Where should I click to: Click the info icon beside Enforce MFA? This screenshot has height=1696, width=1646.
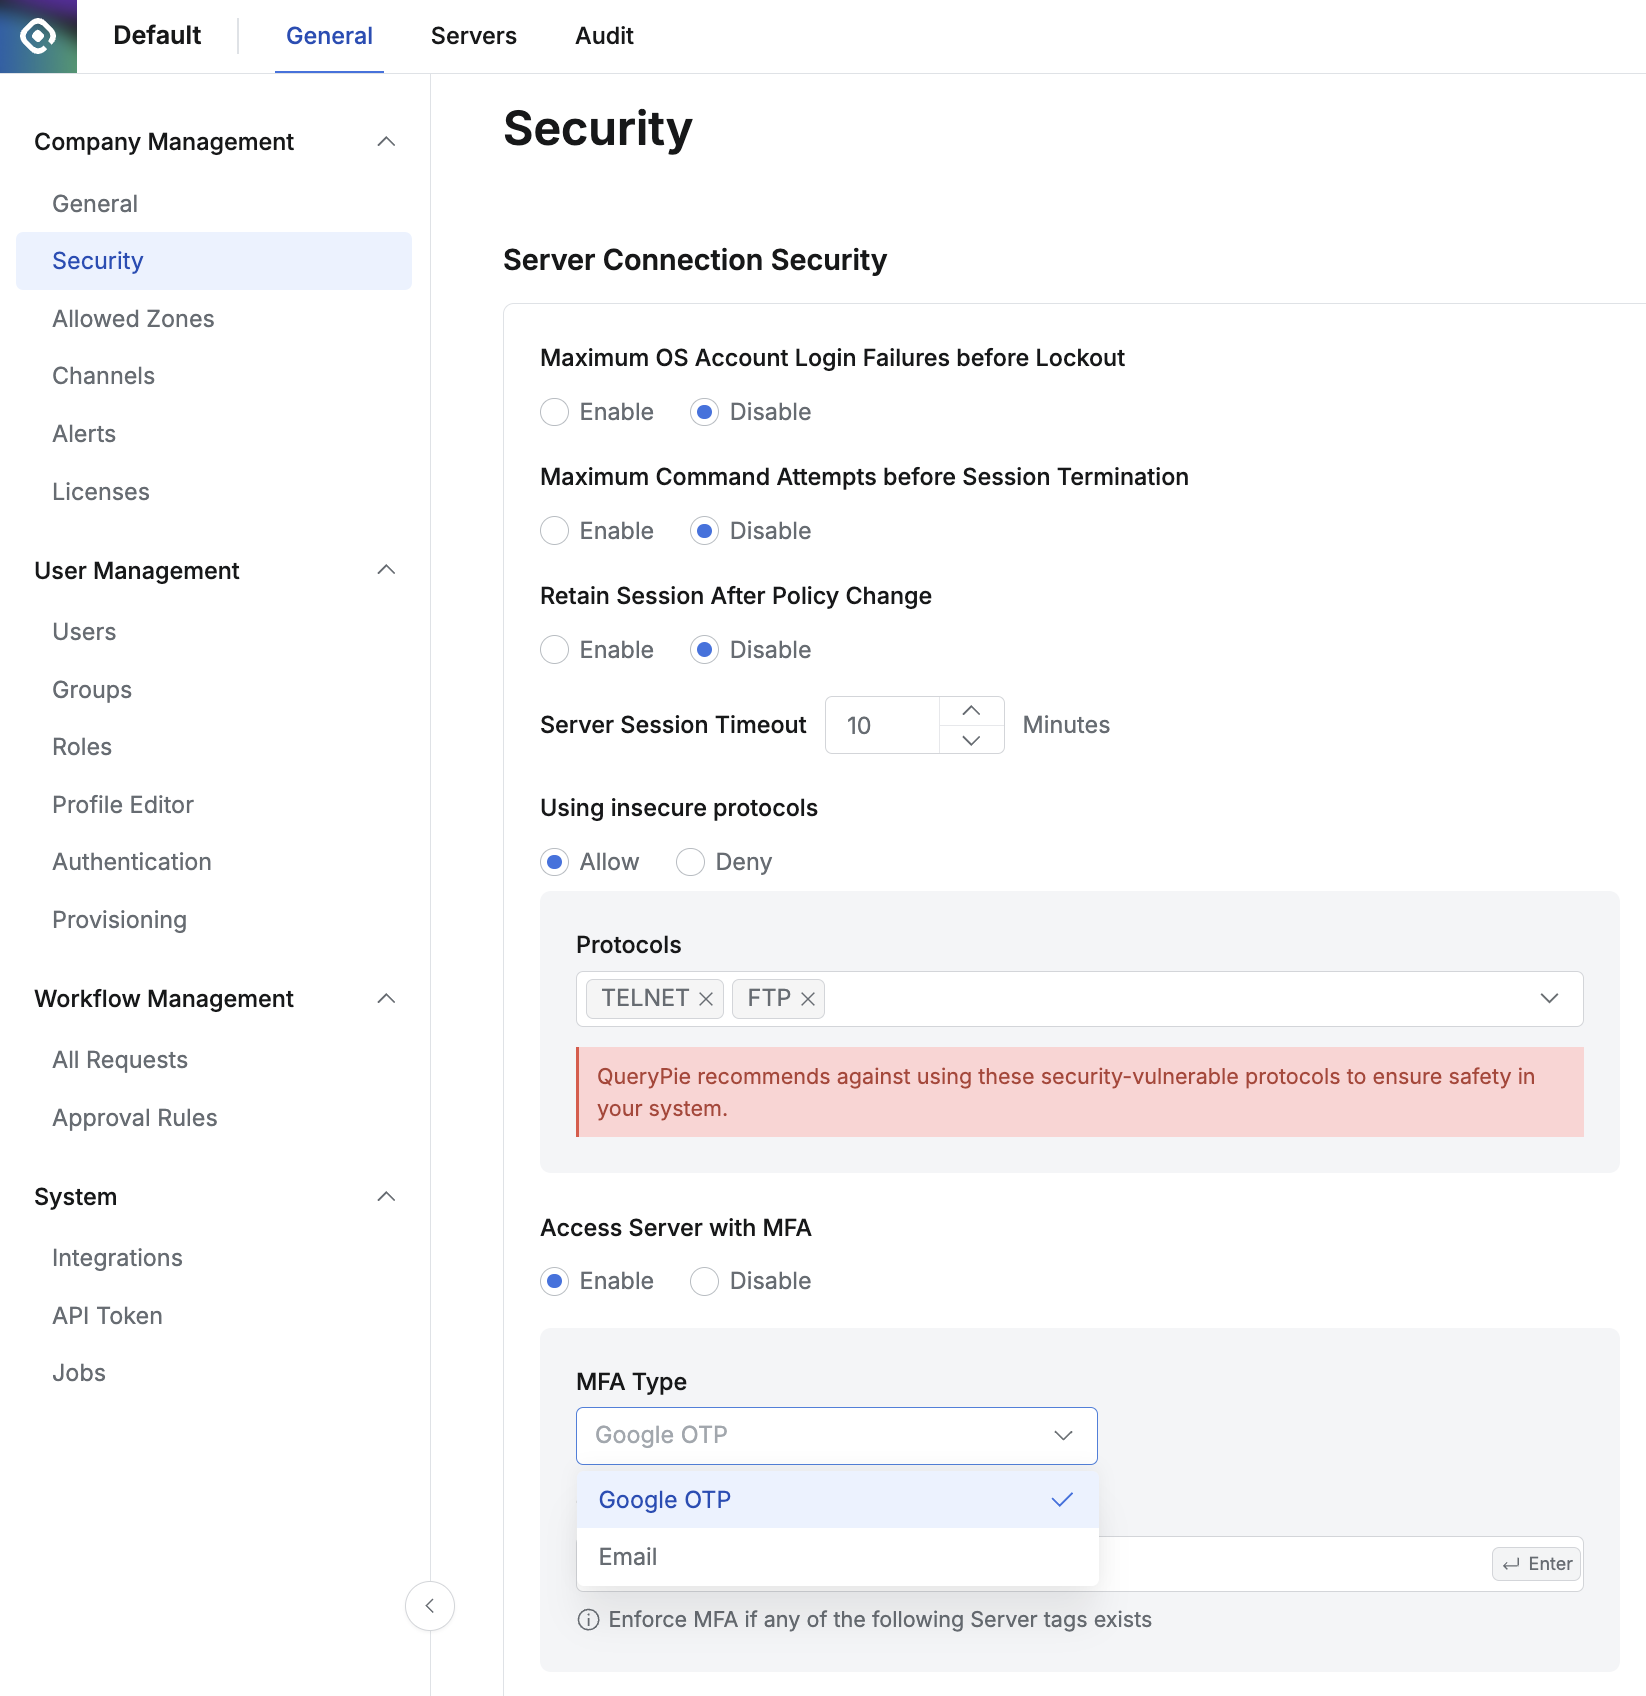(x=588, y=1620)
